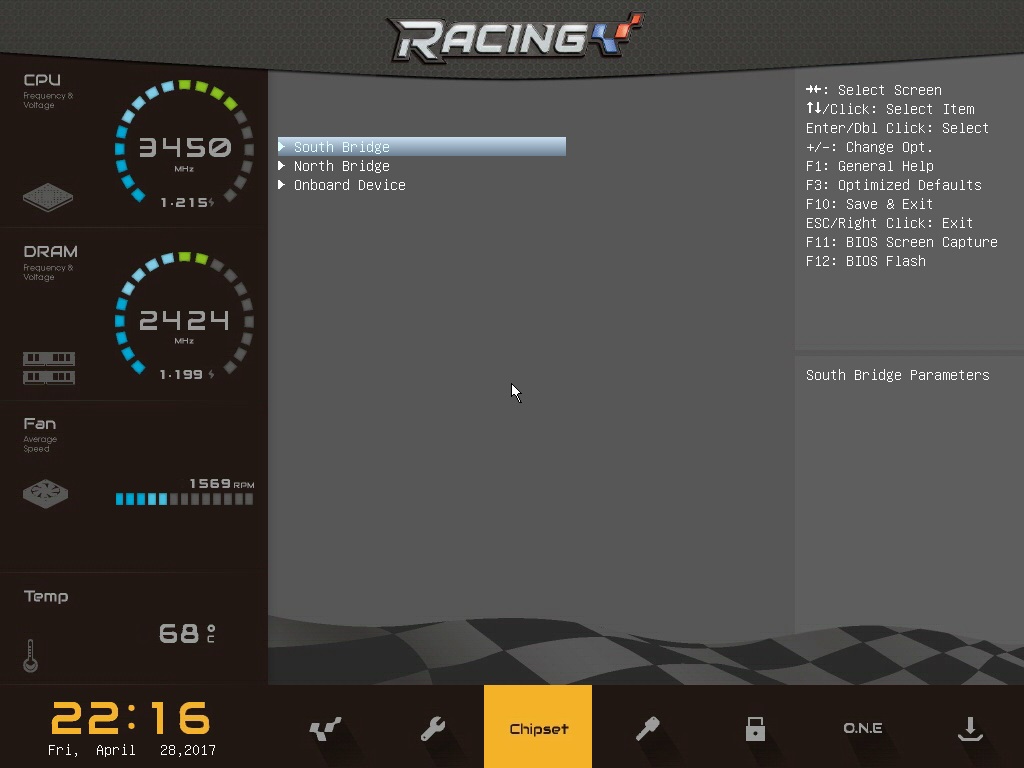
Task: Click the DRAM frequency gauge showing 2424
Action: coord(184,315)
